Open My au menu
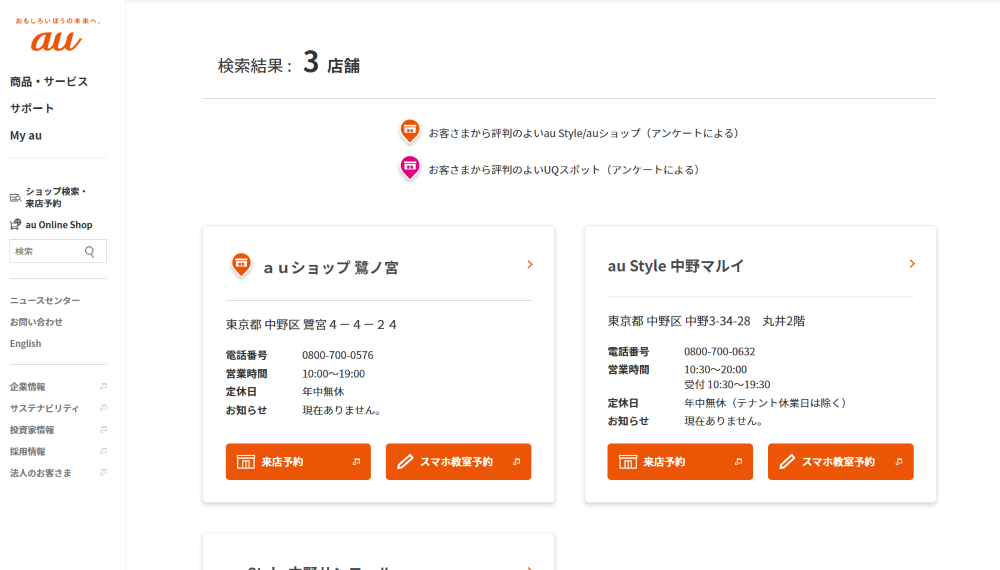This screenshot has height=570, width=1000. pos(26,135)
